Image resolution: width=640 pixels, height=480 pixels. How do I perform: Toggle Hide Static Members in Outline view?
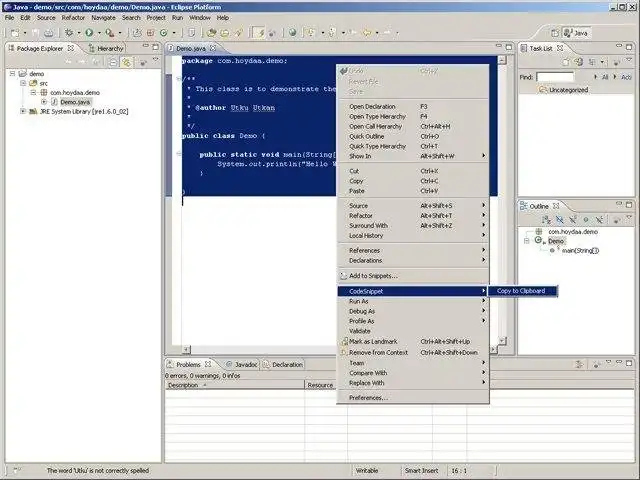click(x=573, y=220)
